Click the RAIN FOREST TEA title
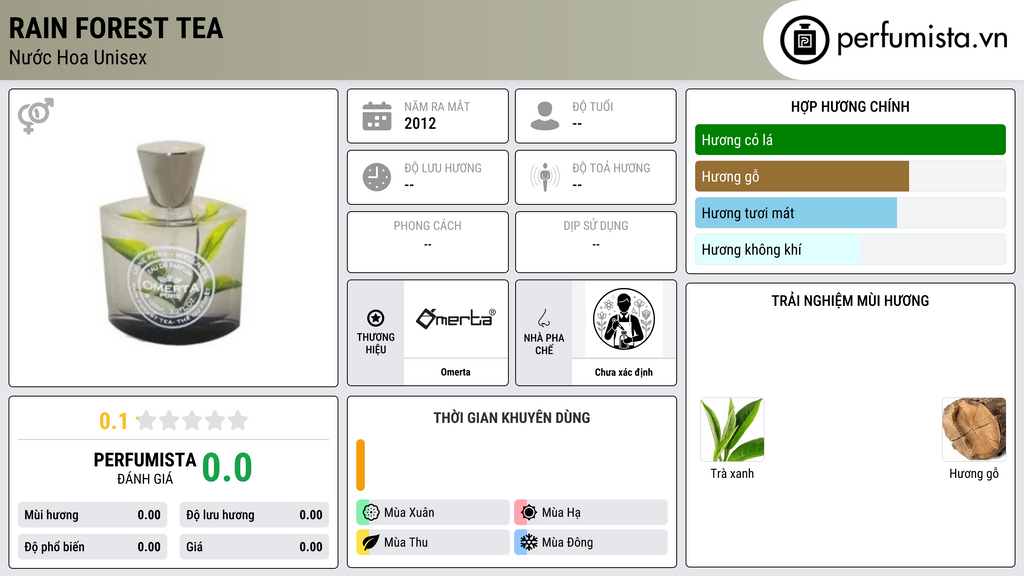Viewport: 1024px width, 576px height. (116, 28)
